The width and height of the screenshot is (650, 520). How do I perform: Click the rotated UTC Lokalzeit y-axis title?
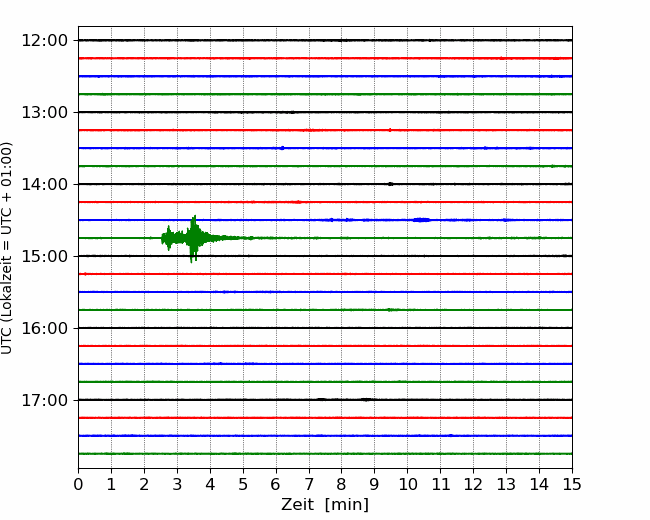tap(8, 247)
